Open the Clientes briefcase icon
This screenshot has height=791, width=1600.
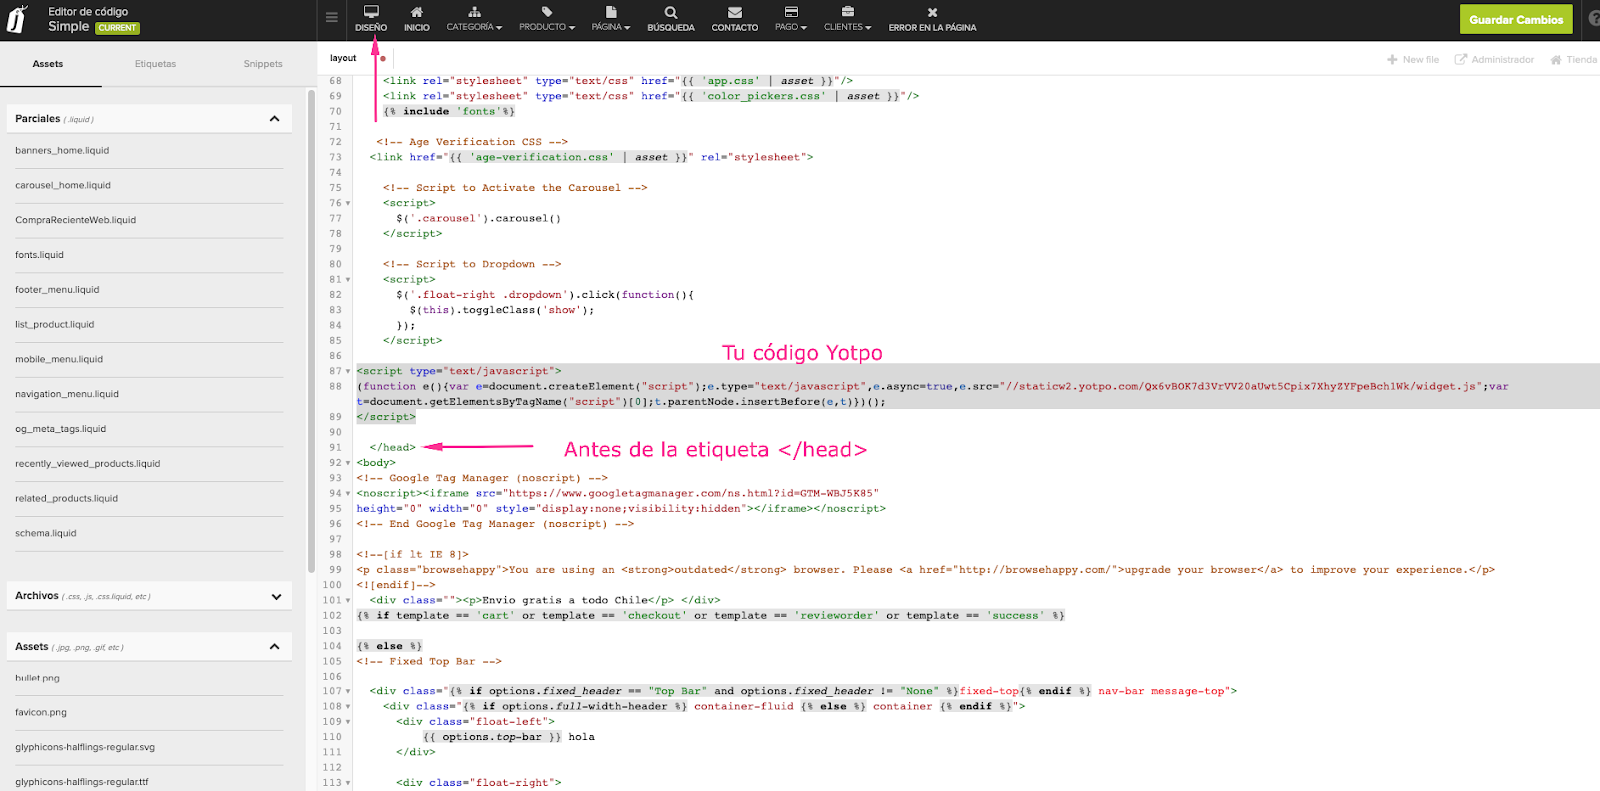coord(848,12)
